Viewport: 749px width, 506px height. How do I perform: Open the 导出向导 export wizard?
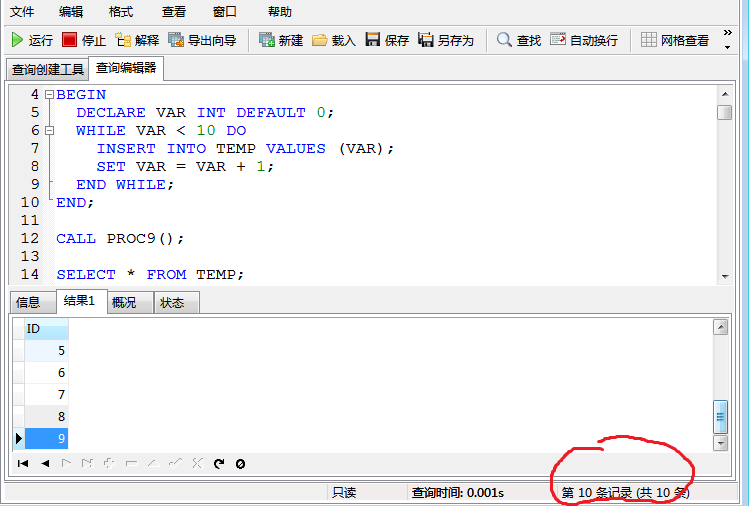pos(203,40)
